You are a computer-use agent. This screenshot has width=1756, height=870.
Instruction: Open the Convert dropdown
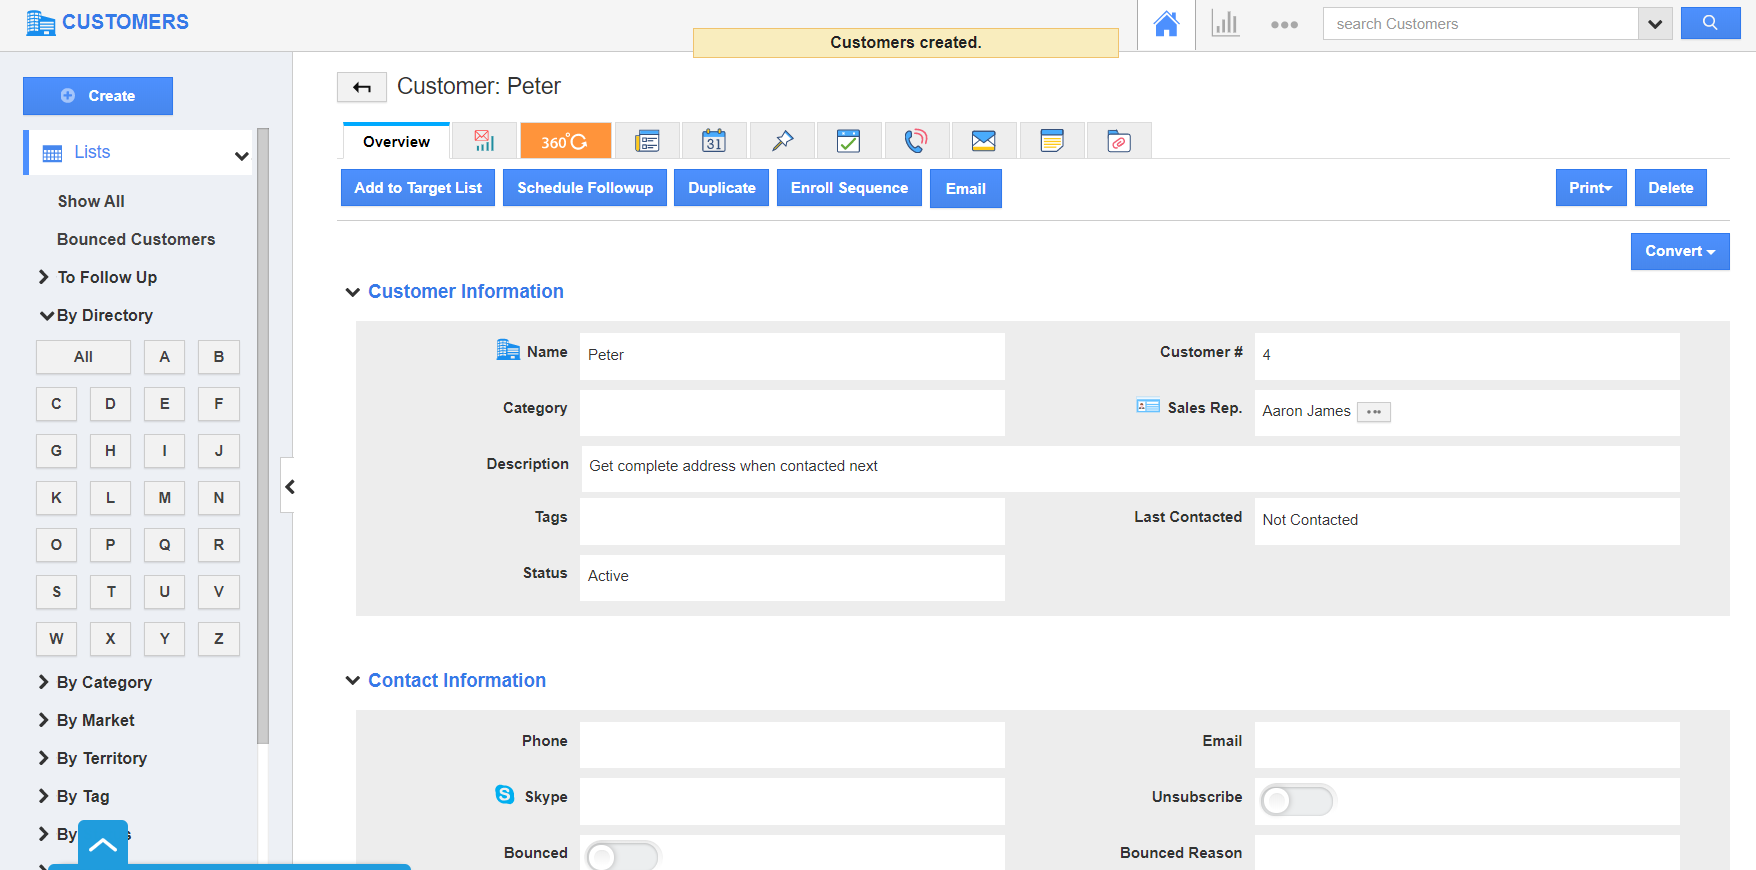coord(1679,251)
